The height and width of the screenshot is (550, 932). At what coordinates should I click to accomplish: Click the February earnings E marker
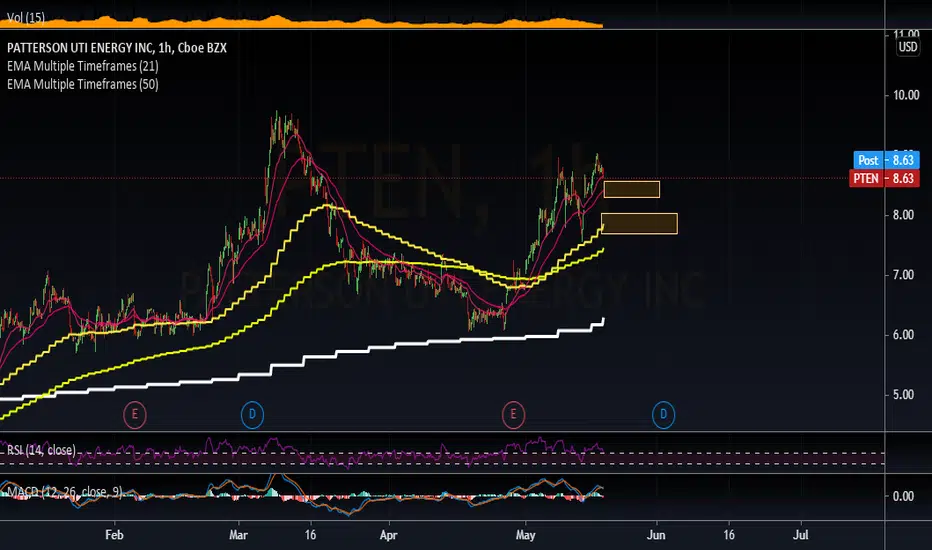(x=135, y=414)
